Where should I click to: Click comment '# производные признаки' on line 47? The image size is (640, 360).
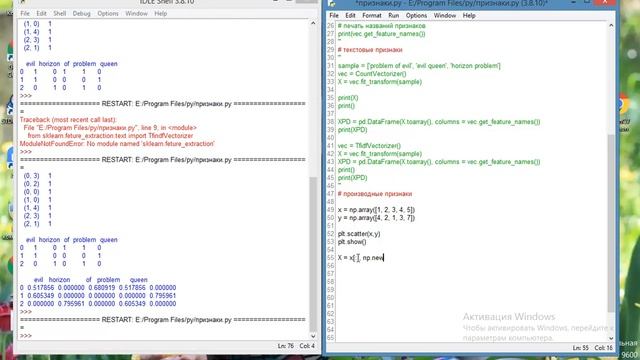click(375, 194)
